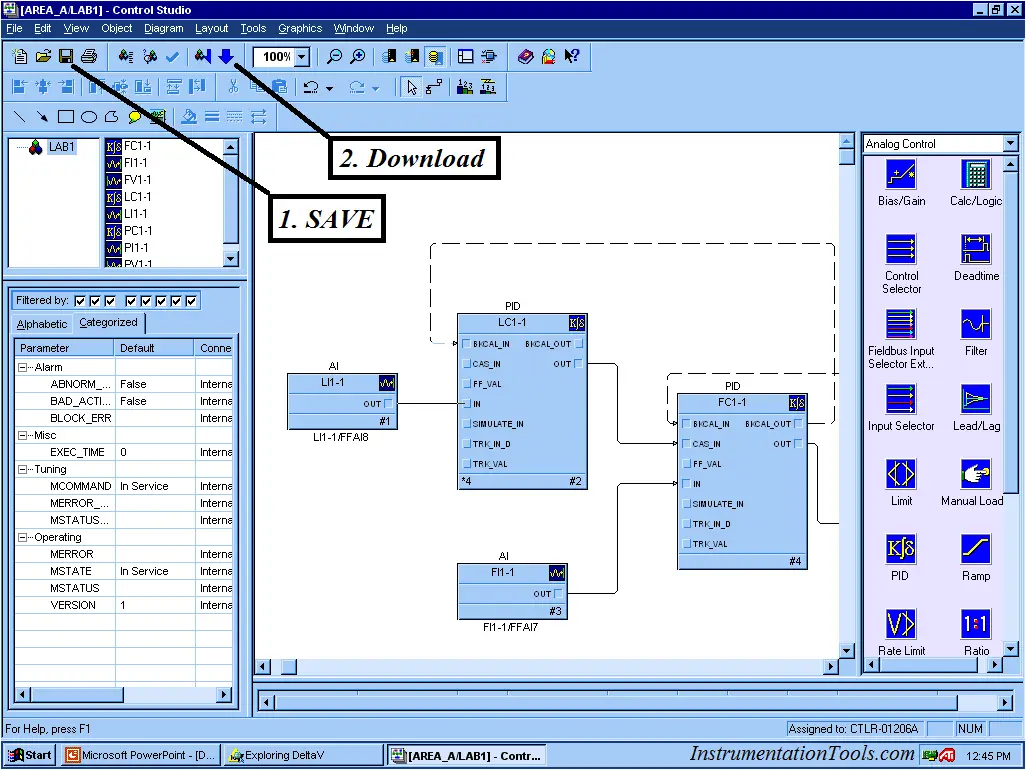
Task: Click the Default column header
Action: (x=154, y=348)
